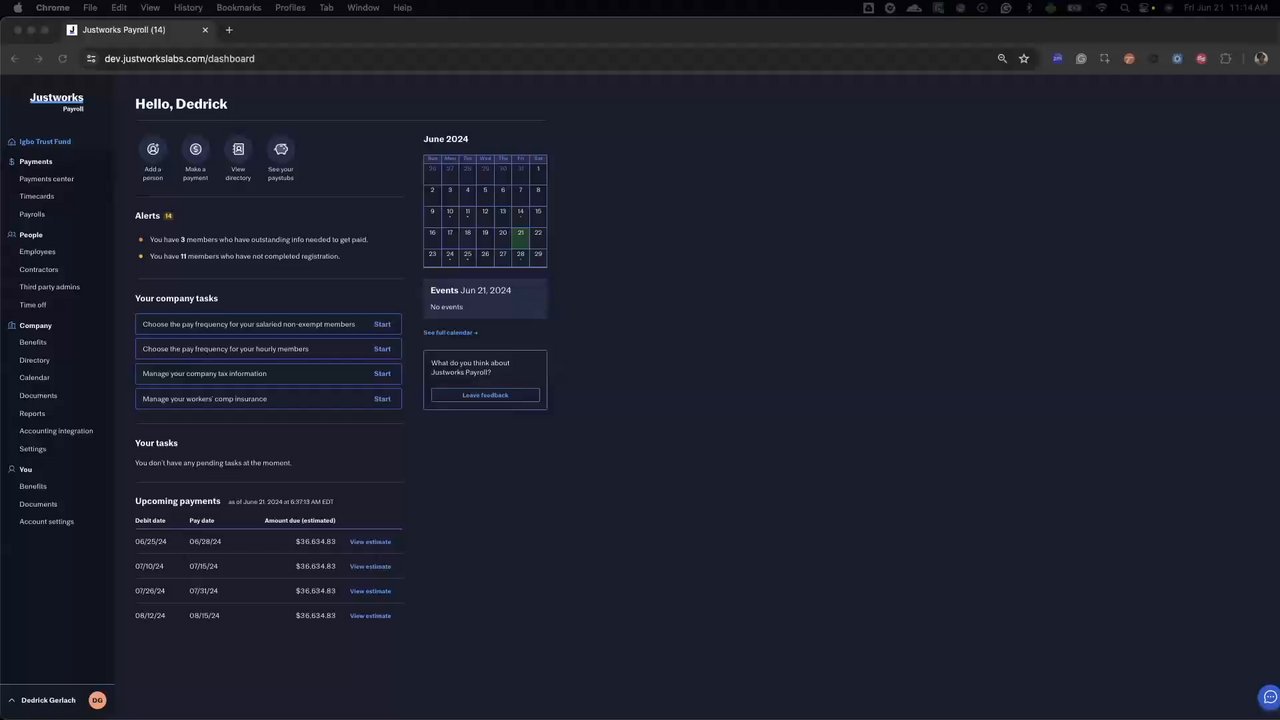The image size is (1280, 720).
Task: Open alert about 11 members not registered
Action: (245, 256)
